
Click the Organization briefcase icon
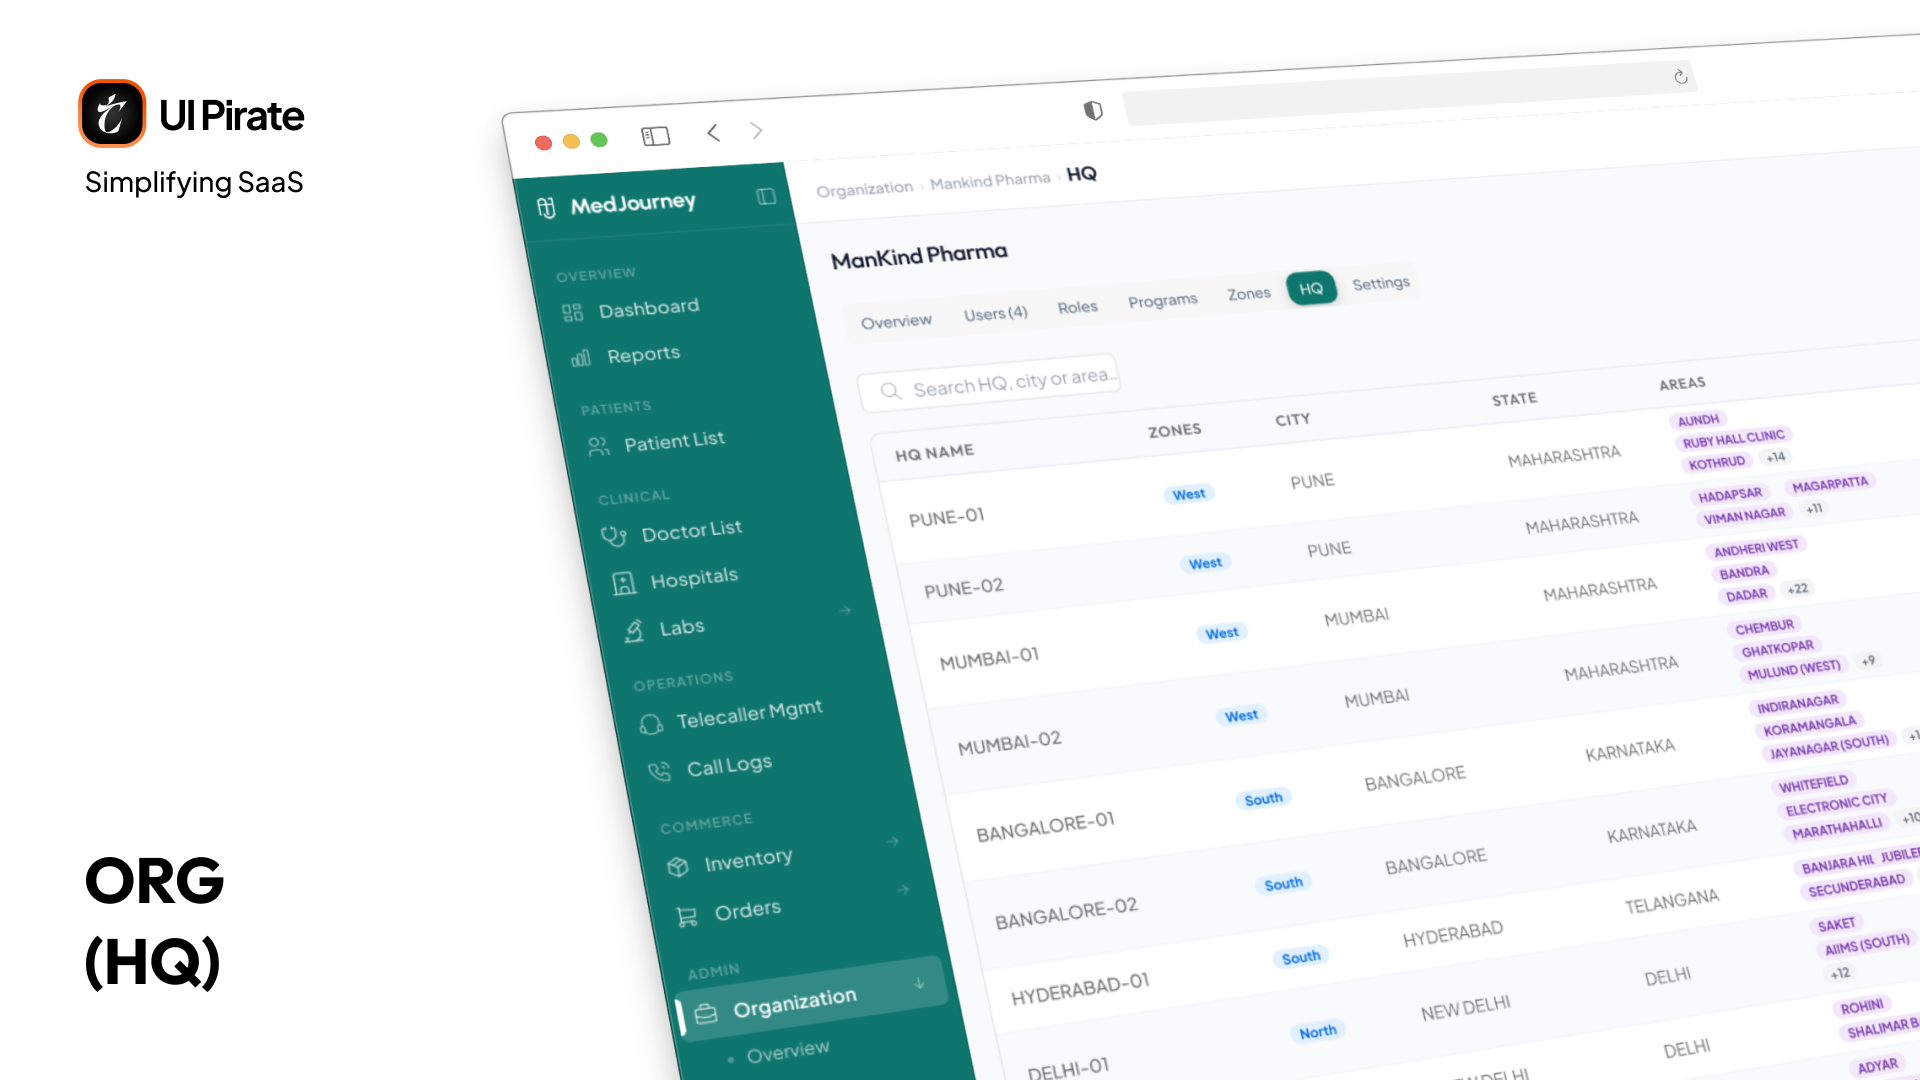tap(706, 1013)
